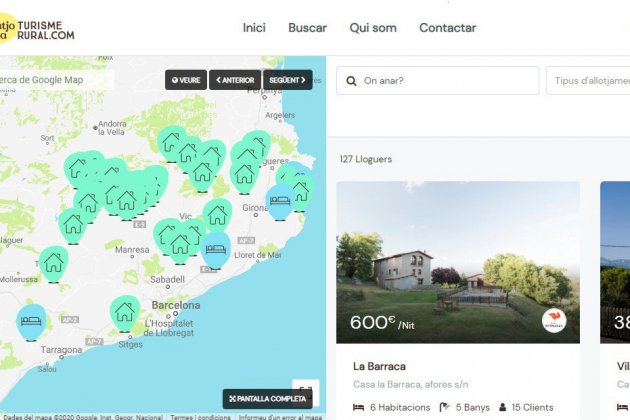Go to the ANTERIOR listing on map
Screen dimensions: 630x420
(x=235, y=80)
